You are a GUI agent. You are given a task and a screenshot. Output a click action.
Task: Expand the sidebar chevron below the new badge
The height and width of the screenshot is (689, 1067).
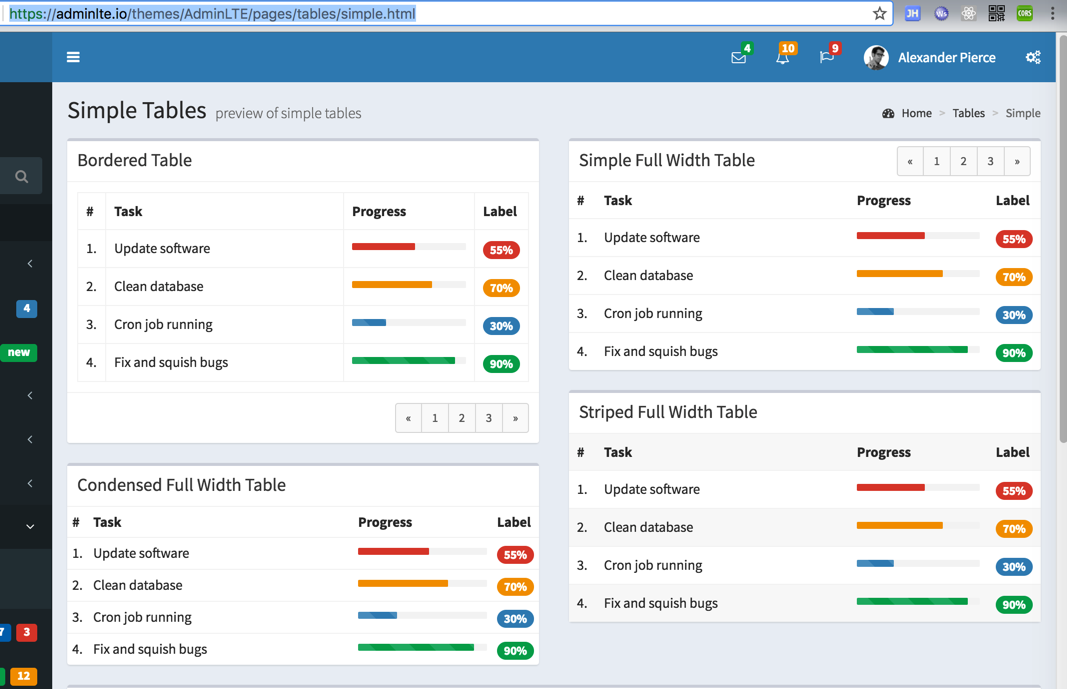pyautogui.click(x=30, y=395)
